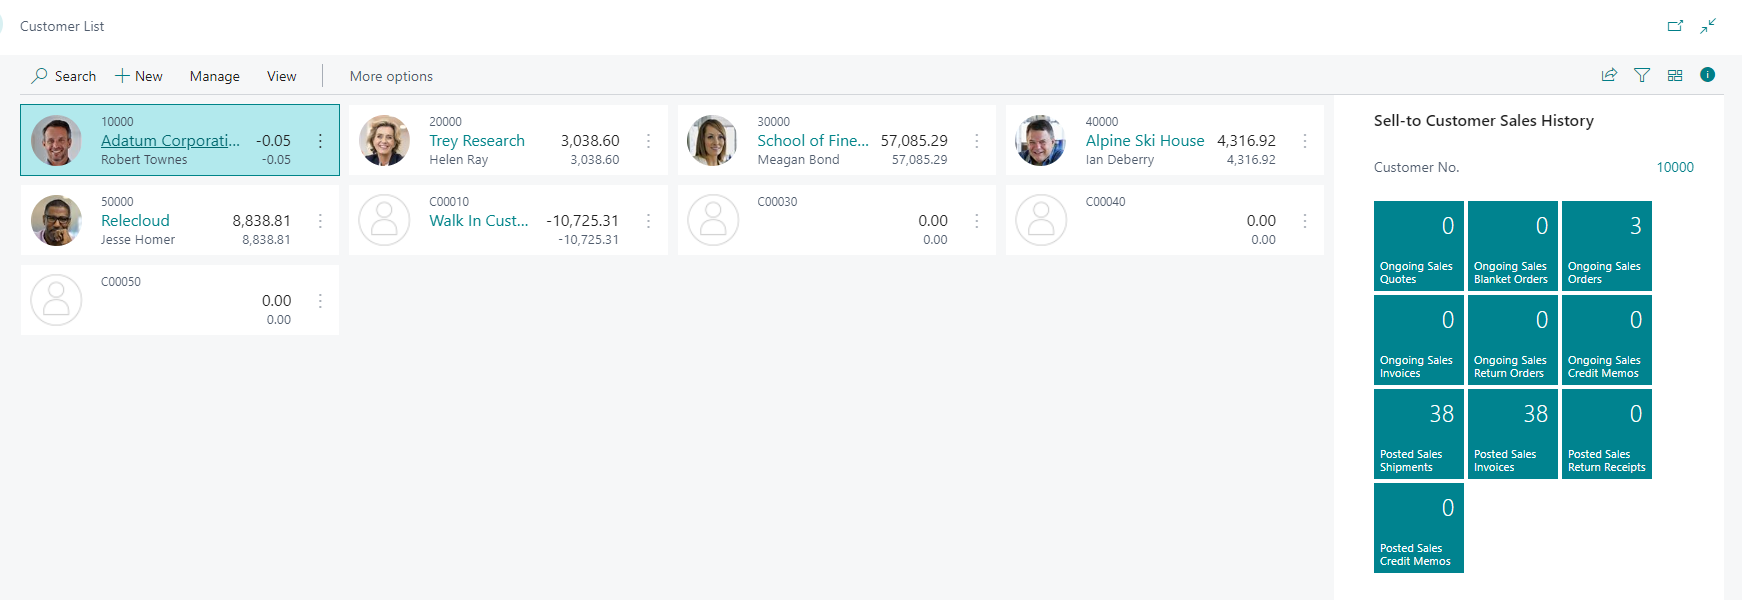The image size is (1742, 600).
Task: Open the three-dot menu for Relecloud
Action: coord(320,221)
